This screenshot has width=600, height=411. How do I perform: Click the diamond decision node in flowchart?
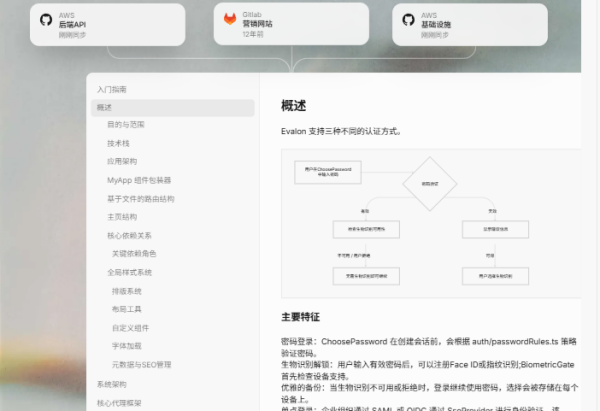430,184
